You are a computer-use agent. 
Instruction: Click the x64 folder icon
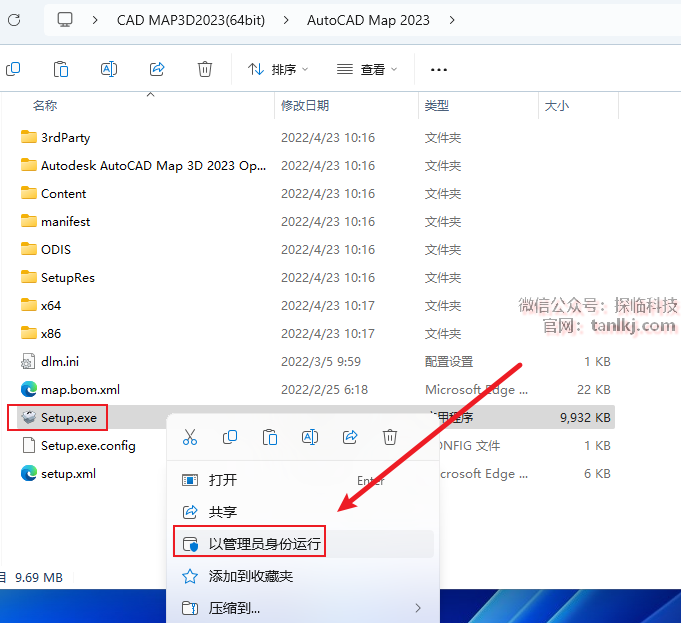point(29,305)
